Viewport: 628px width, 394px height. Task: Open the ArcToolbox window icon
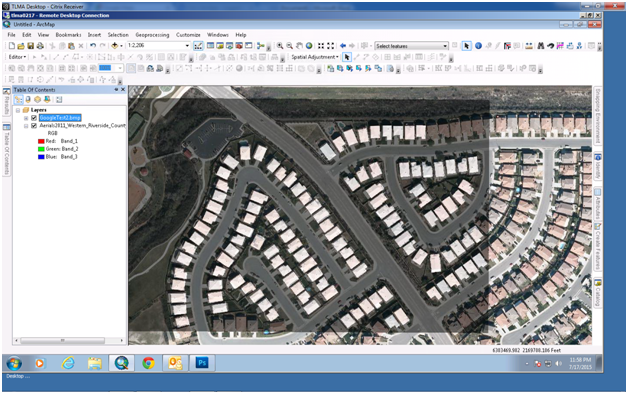coord(239,46)
